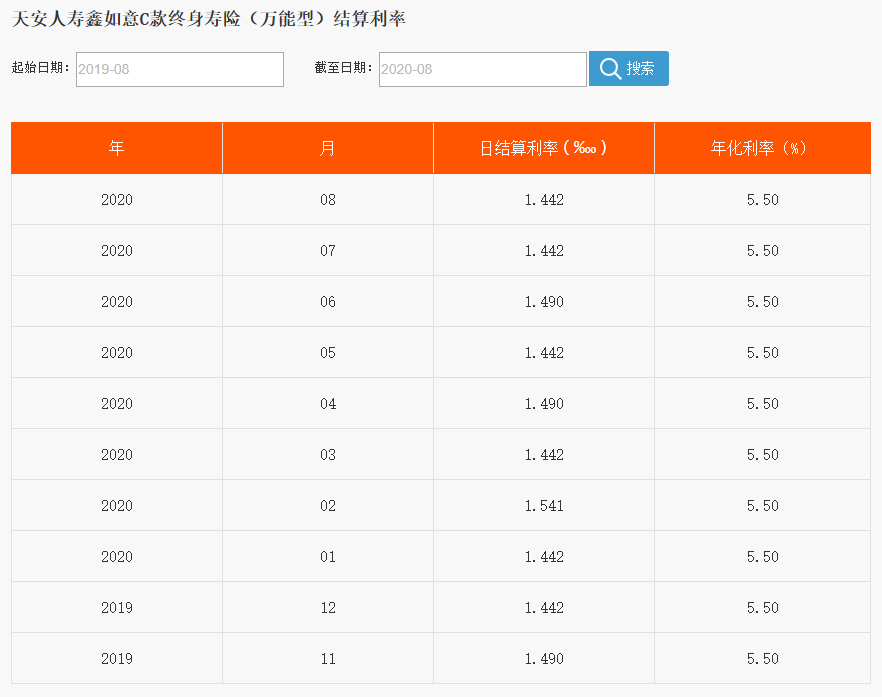Select daily rate 1.442 in month 05 row
This screenshot has height=697, width=882.
[544, 353]
